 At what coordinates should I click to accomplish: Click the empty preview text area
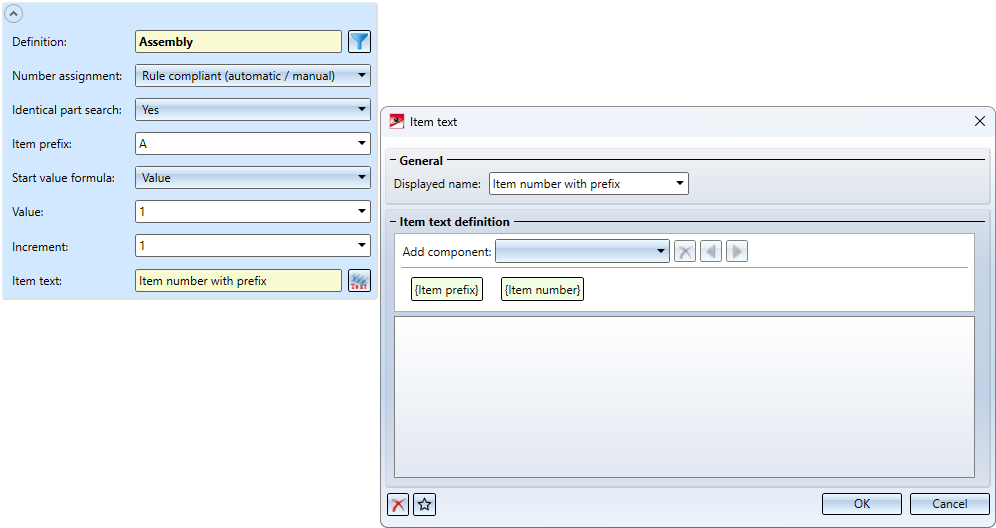pyautogui.click(x=684, y=397)
